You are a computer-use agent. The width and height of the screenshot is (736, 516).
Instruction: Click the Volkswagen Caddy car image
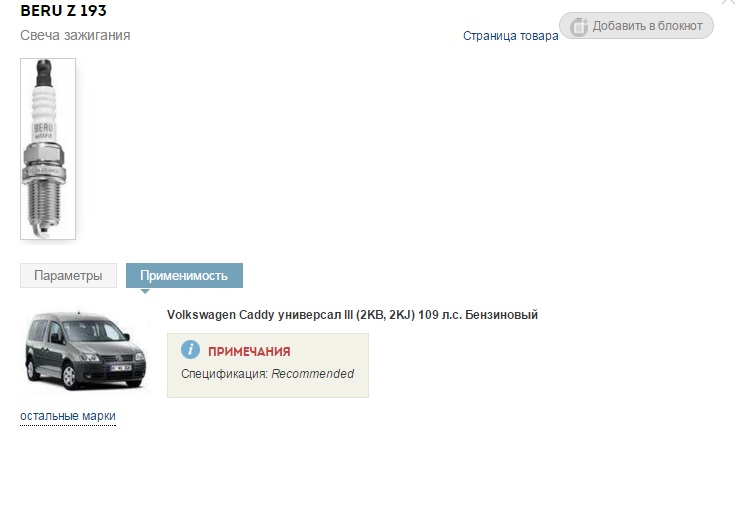point(85,351)
